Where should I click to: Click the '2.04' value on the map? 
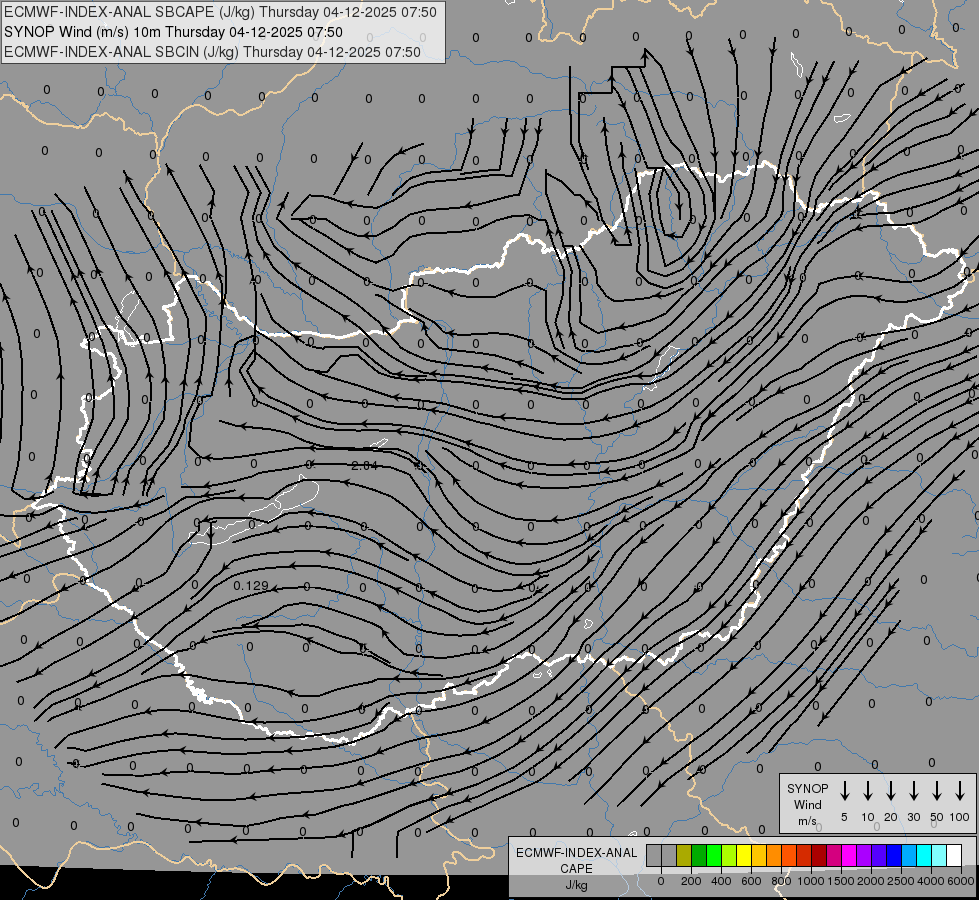(365, 465)
